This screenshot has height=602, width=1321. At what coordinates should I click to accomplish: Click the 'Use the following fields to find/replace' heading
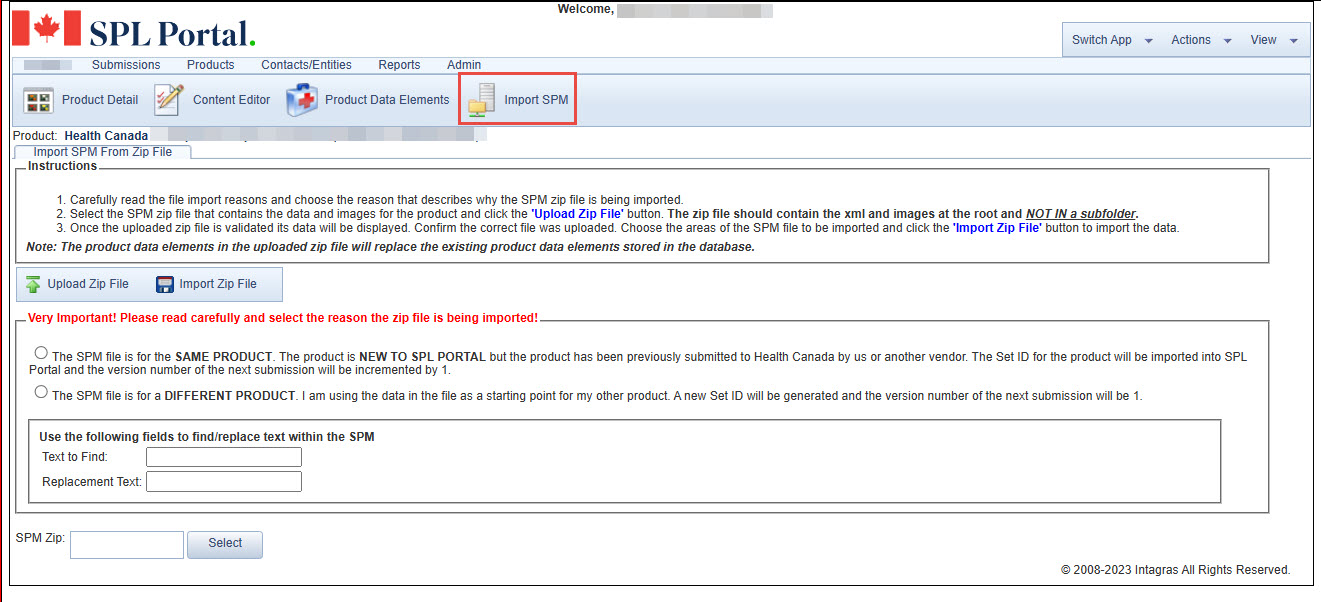pos(207,436)
